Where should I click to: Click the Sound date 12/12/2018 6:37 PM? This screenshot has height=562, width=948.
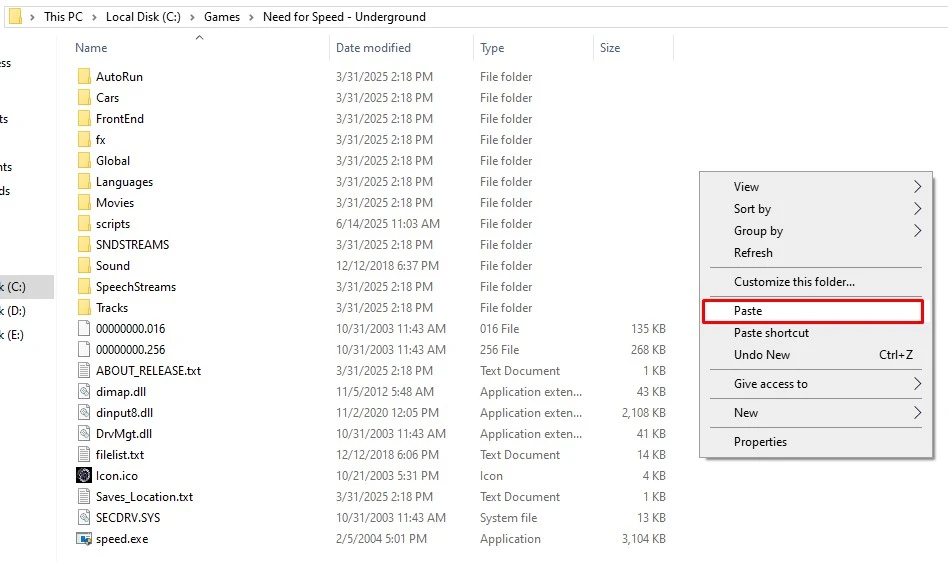[x=388, y=266]
